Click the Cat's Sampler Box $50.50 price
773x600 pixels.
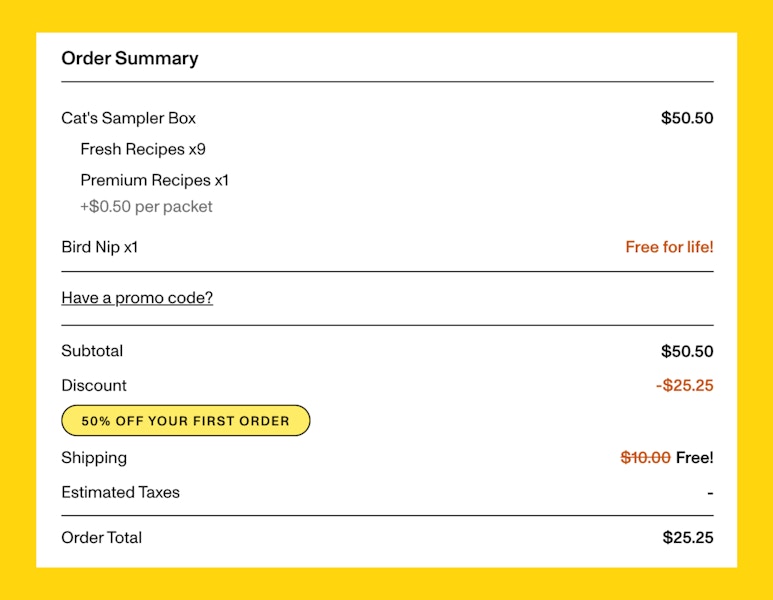click(x=687, y=118)
